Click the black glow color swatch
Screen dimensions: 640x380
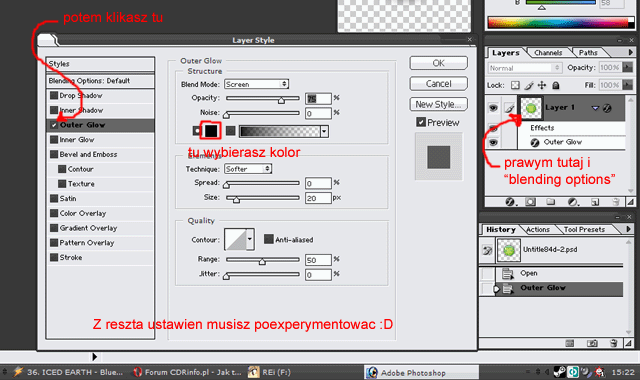pyautogui.click(x=211, y=131)
